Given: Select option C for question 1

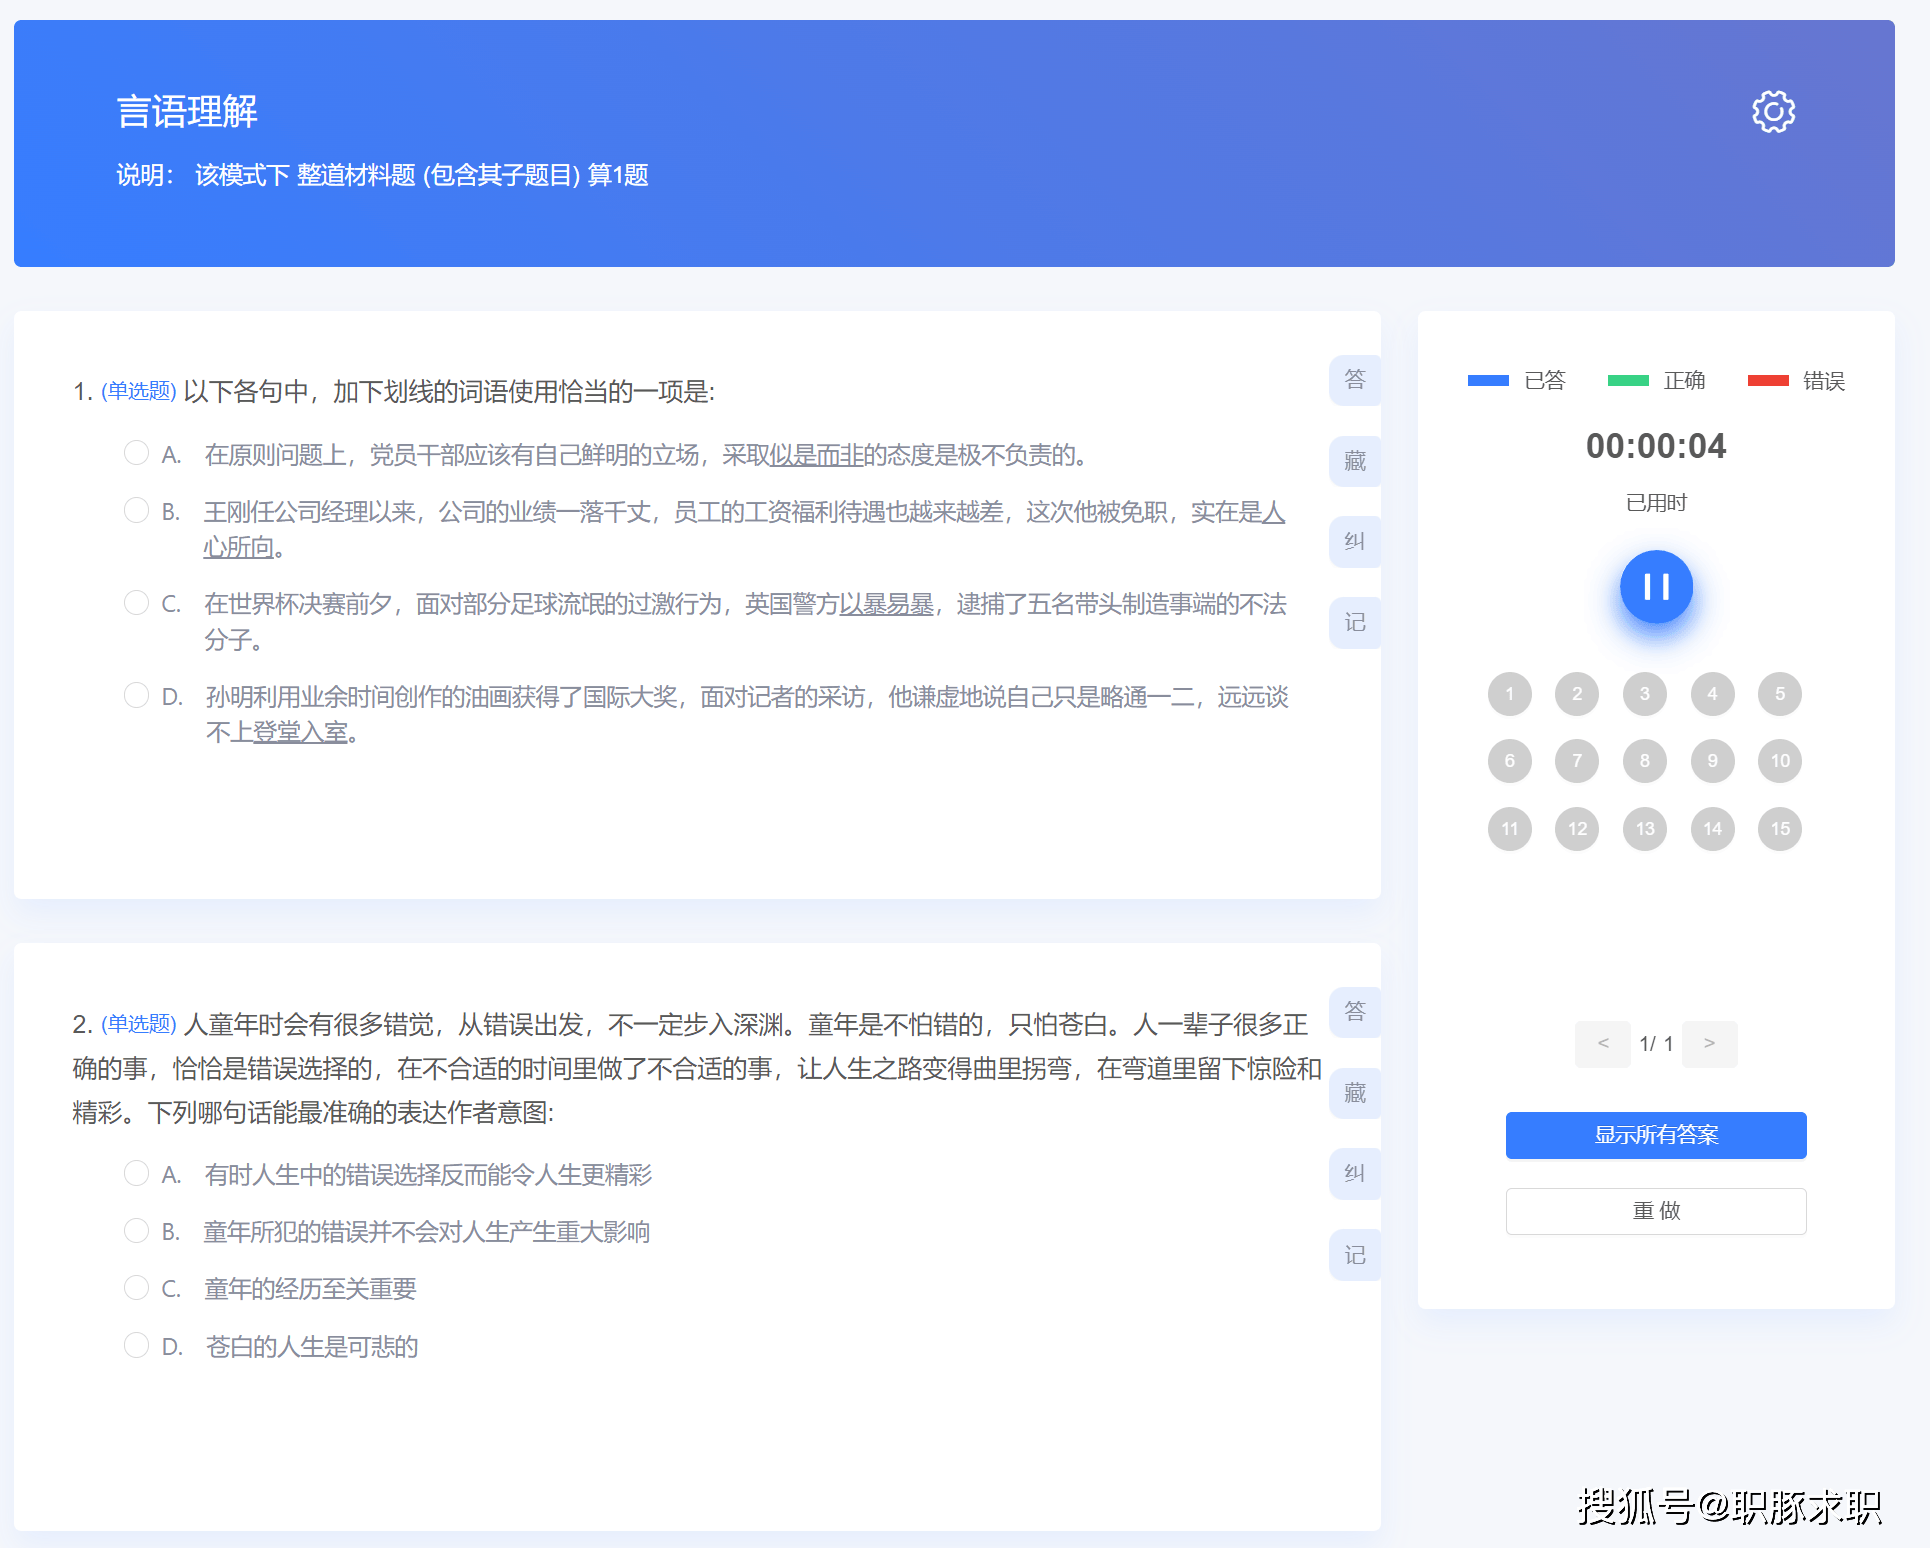Looking at the screenshot, I should coord(136,602).
